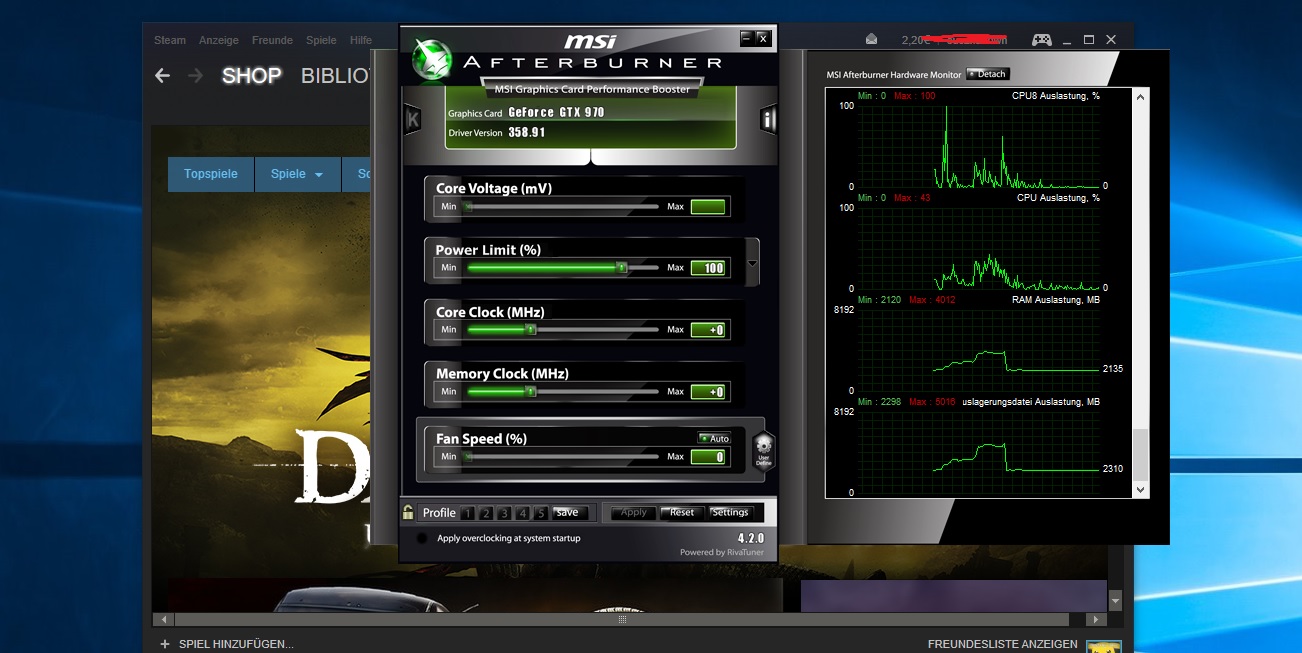Select the Topspiele shop tab
The image size is (1302, 653).
(211, 174)
